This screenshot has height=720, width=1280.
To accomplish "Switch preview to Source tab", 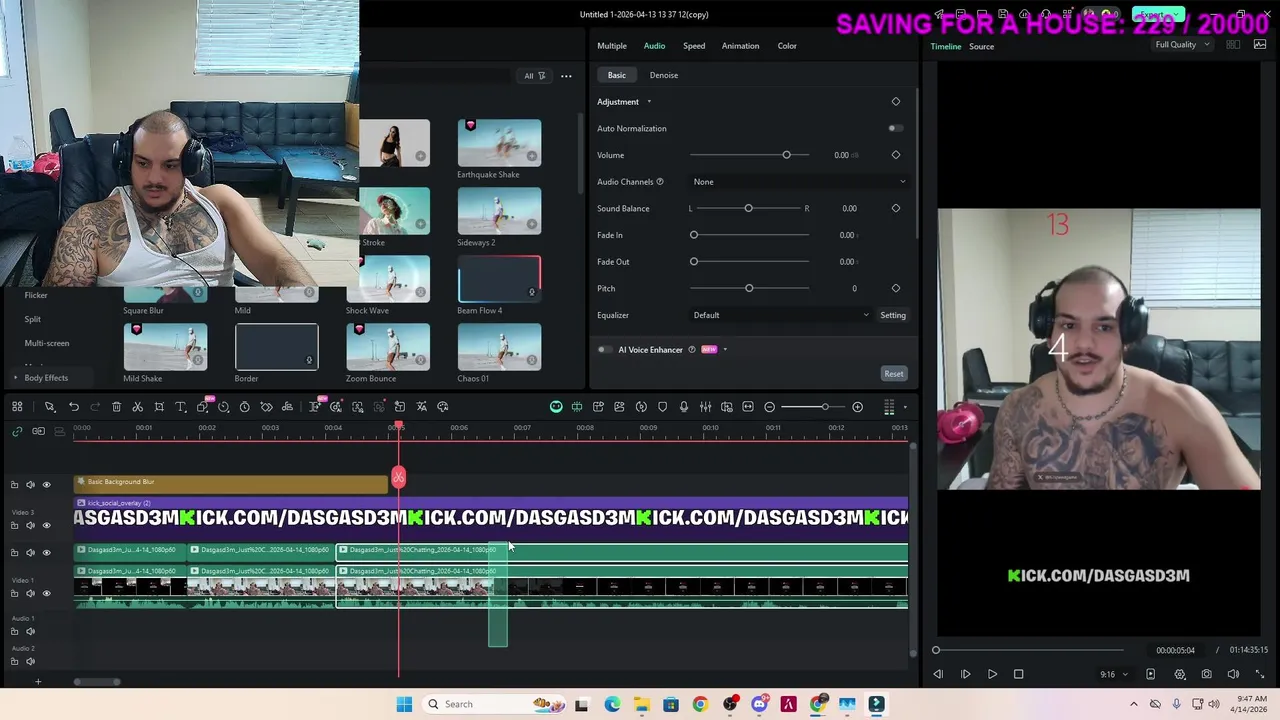I will (x=981, y=47).
